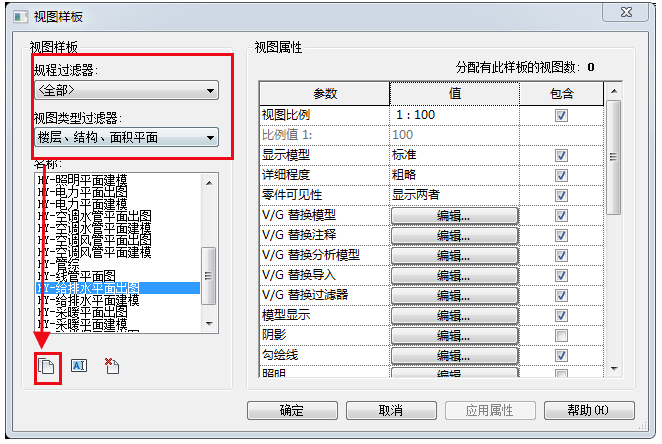662x444 pixels.
Task: Click the 参数 column header
Action: point(325,94)
